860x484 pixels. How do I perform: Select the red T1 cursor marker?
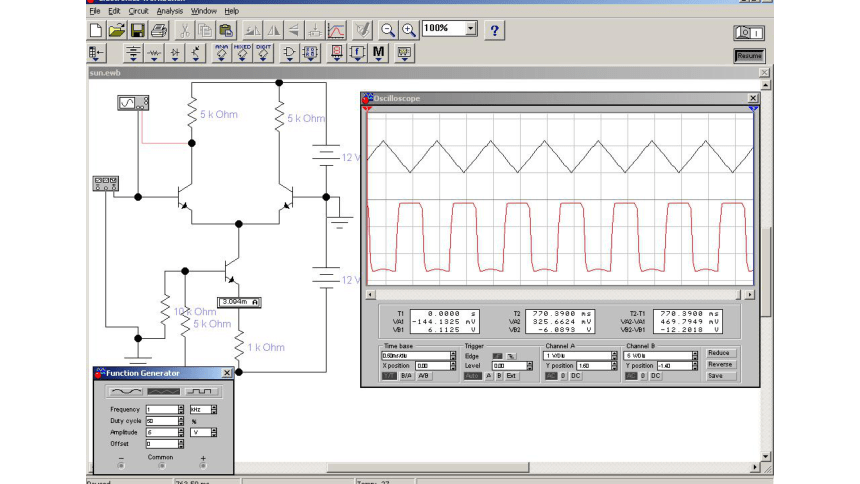(x=367, y=109)
